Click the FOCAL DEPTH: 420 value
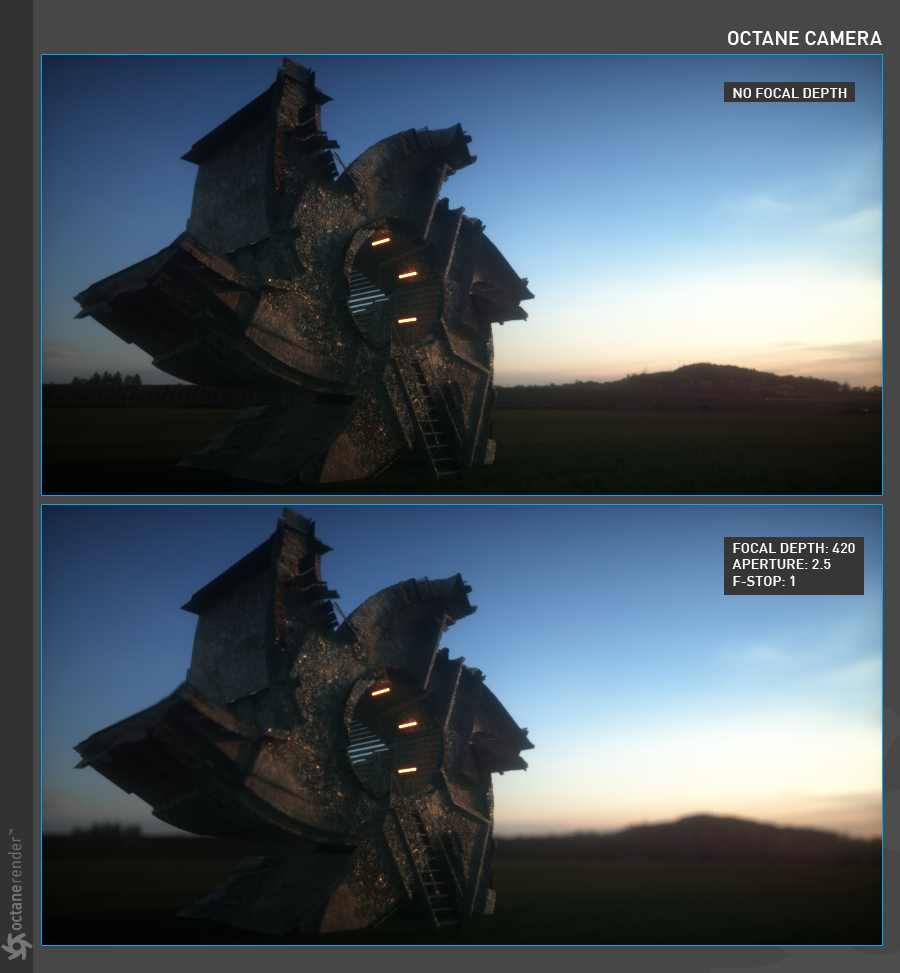Screen dimensions: 900x973 coord(793,549)
